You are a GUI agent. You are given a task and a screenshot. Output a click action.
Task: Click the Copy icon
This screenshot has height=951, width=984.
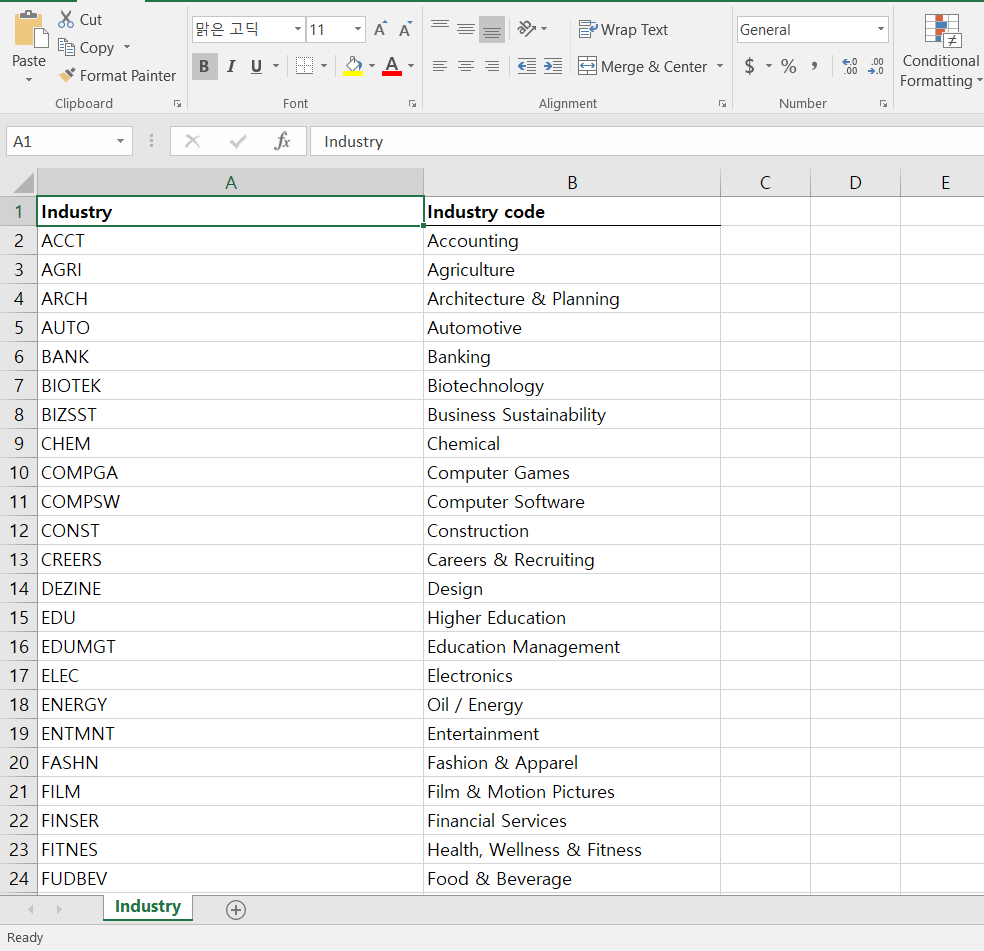66,47
